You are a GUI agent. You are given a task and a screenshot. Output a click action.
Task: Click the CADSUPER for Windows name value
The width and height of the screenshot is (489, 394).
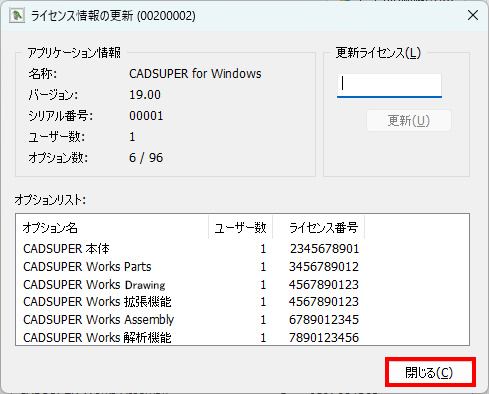pyautogui.click(x=195, y=74)
